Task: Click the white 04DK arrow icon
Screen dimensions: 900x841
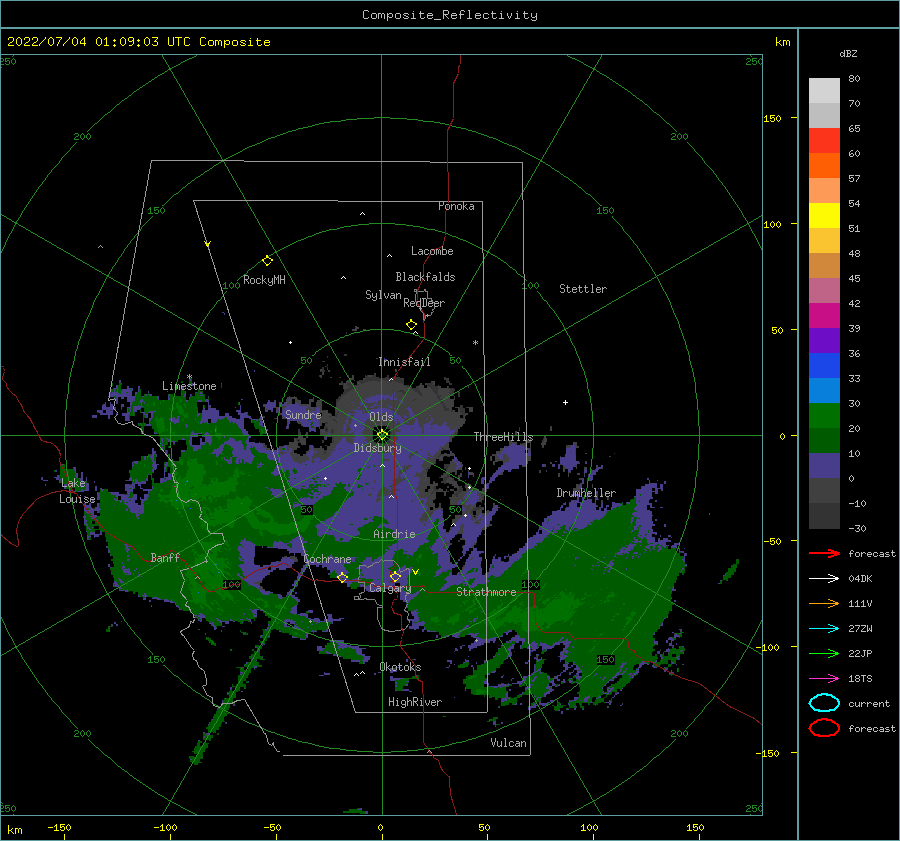Action: tap(824, 578)
